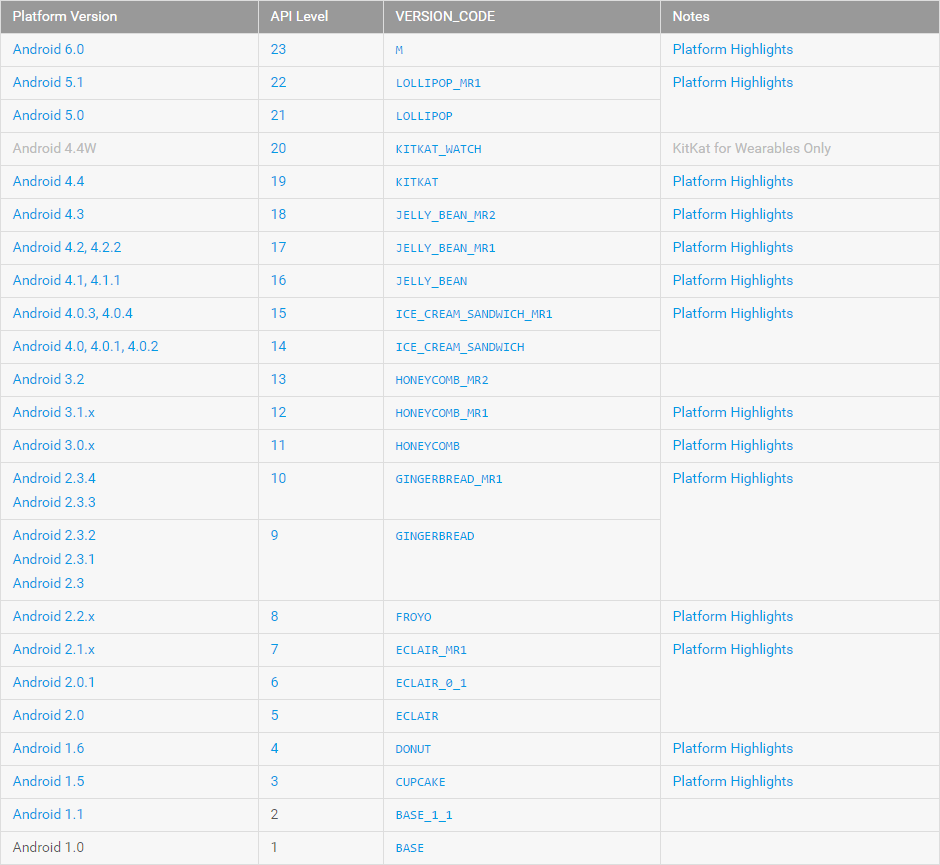
Task: Click the Android 4.4 link
Action: (48, 181)
